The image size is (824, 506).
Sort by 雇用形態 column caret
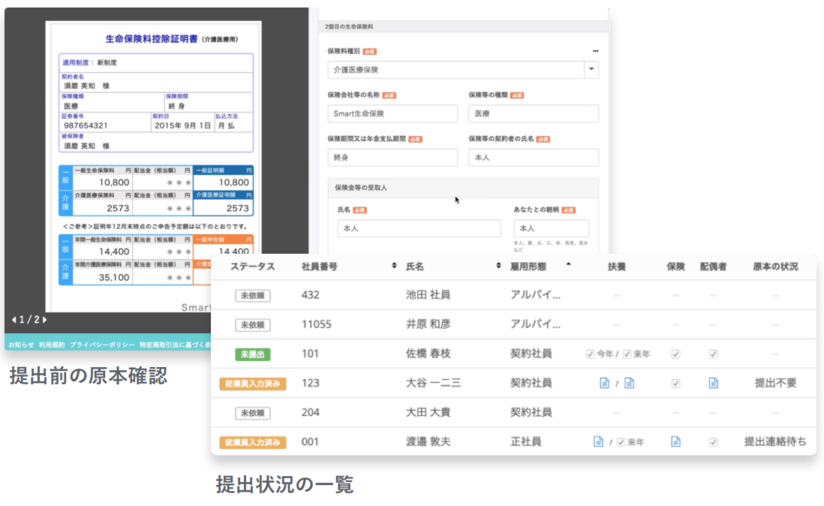[569, 265]
